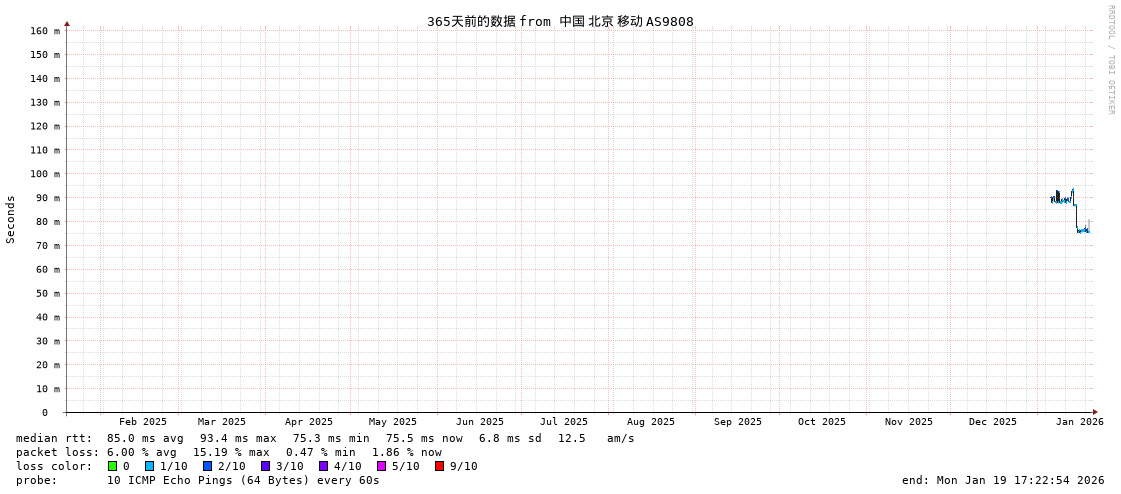
Task: Click the 160 m y-axis label
Action: coord(45,31)
